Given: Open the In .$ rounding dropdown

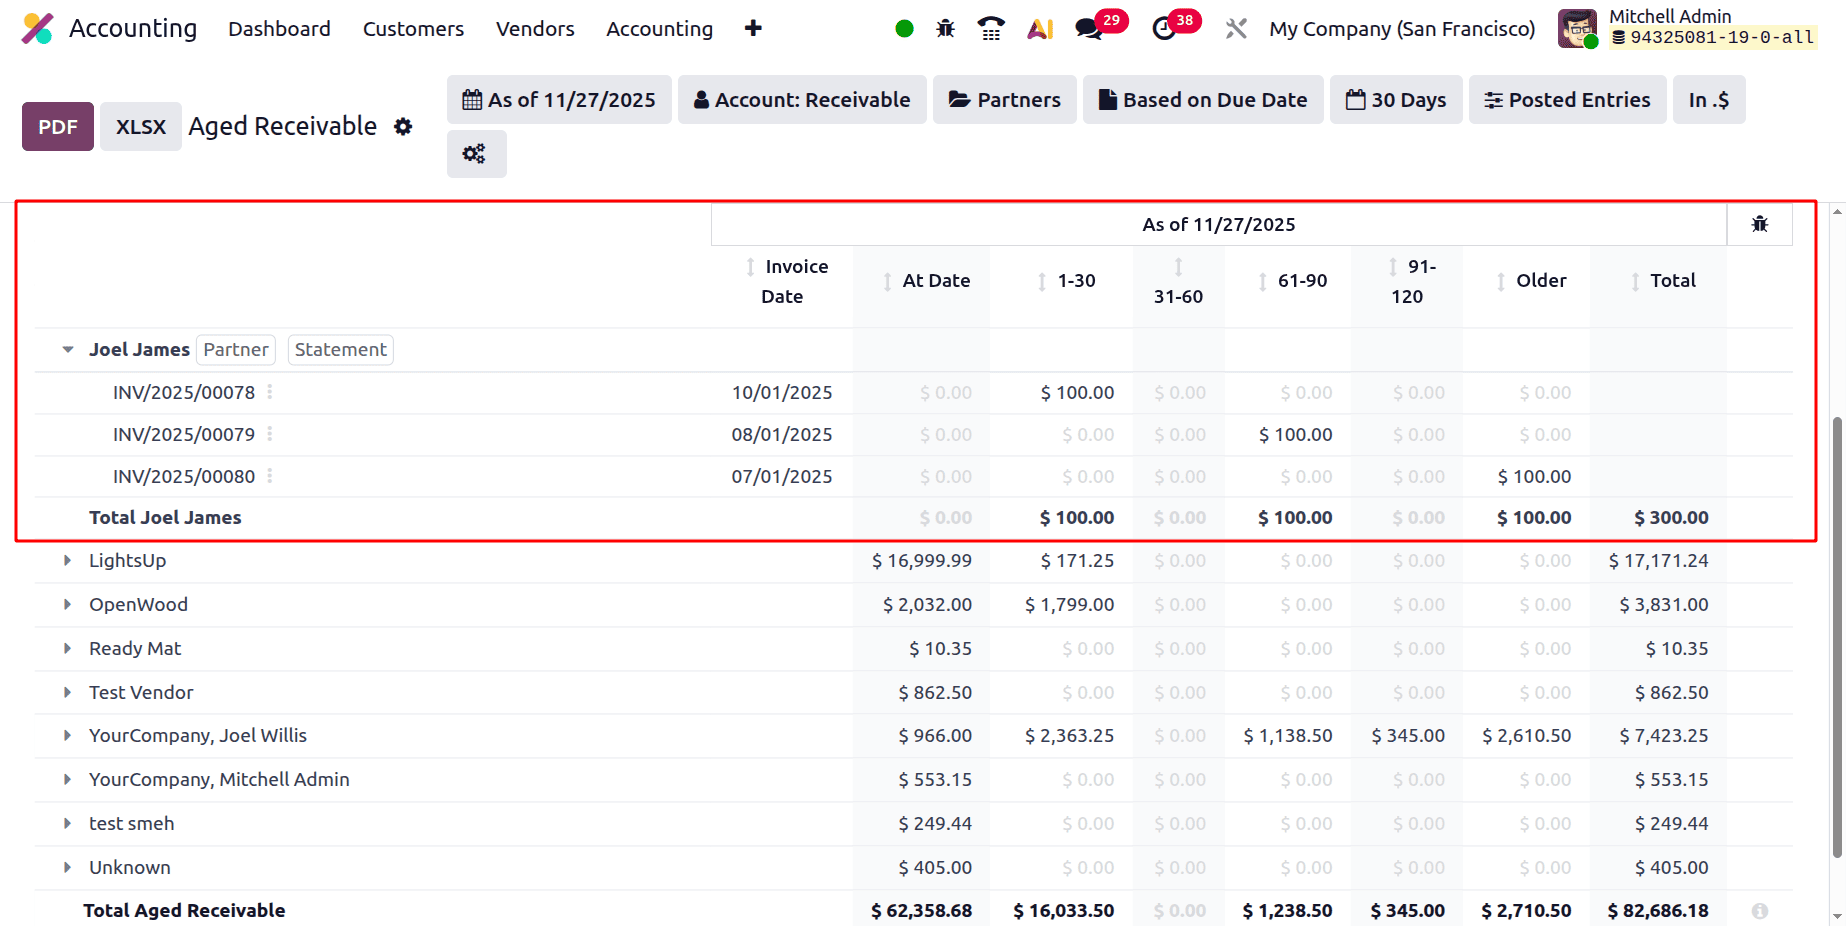Looking at the screenshot, I should point(1709,100).
